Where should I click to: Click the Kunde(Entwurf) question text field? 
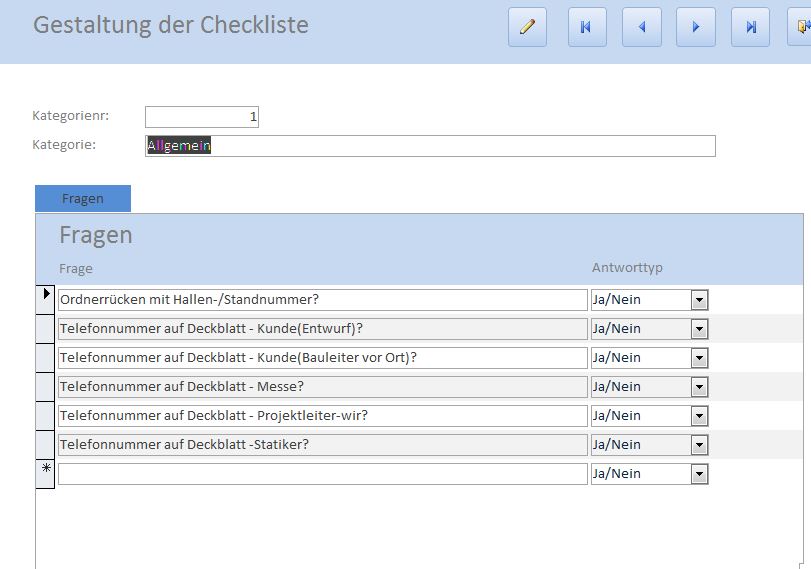[322, 329]
